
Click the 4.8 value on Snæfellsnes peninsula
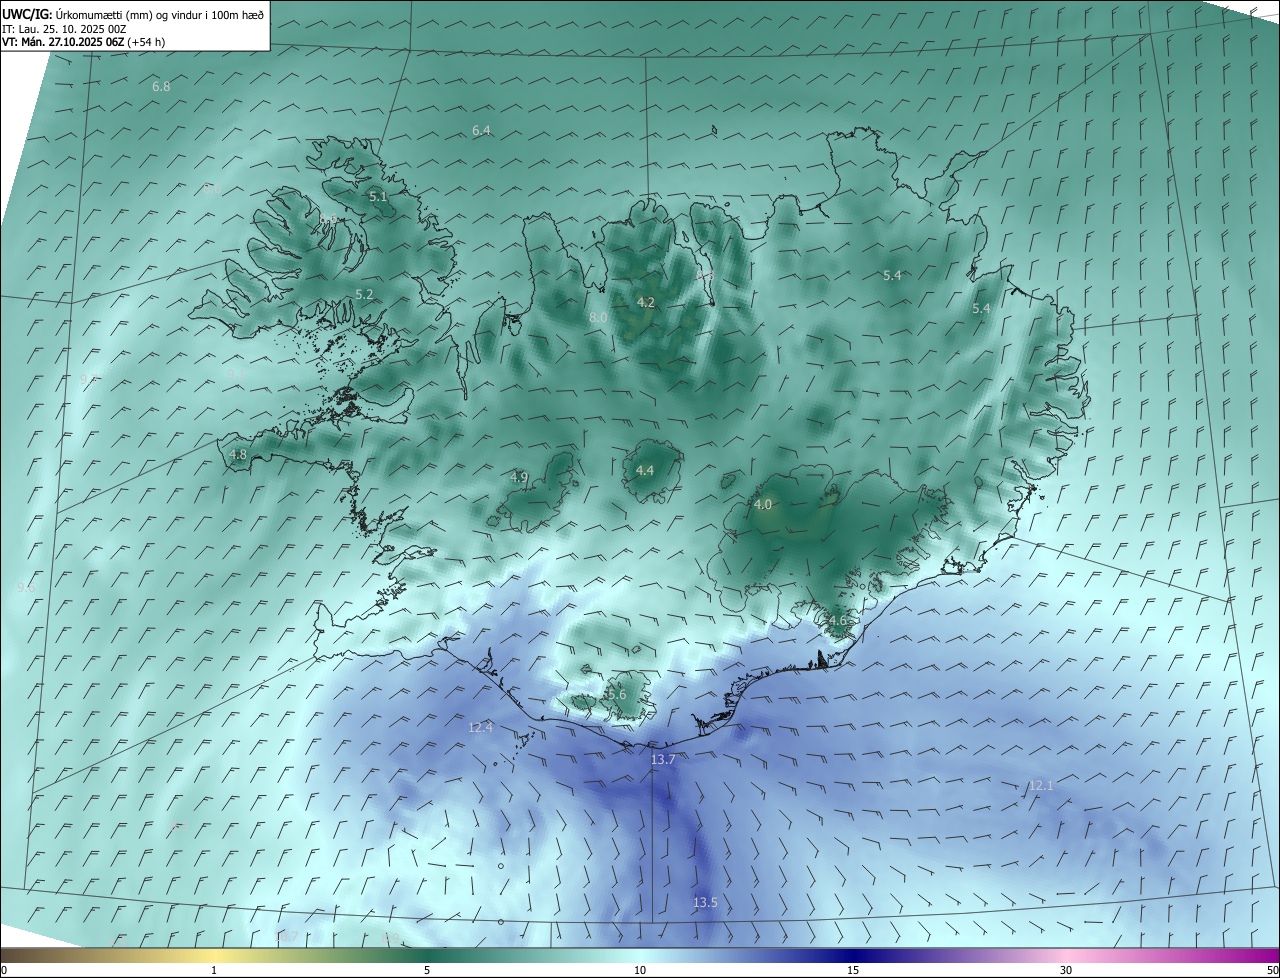click(238, 454)
